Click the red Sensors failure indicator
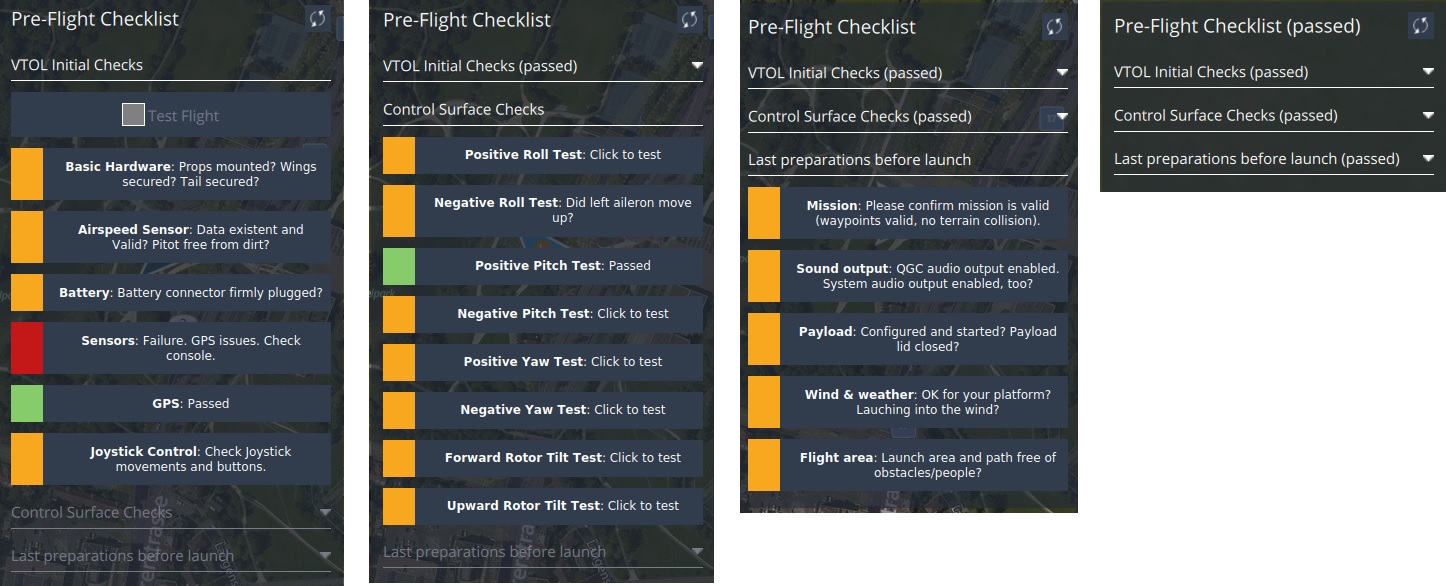The height and width of the screenshot is (586, 1446). [27, 348]
